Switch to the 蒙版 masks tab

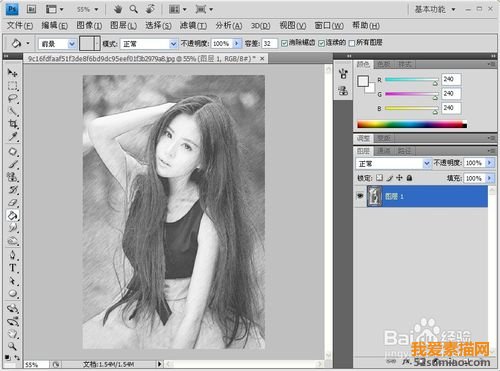(383, 138)
